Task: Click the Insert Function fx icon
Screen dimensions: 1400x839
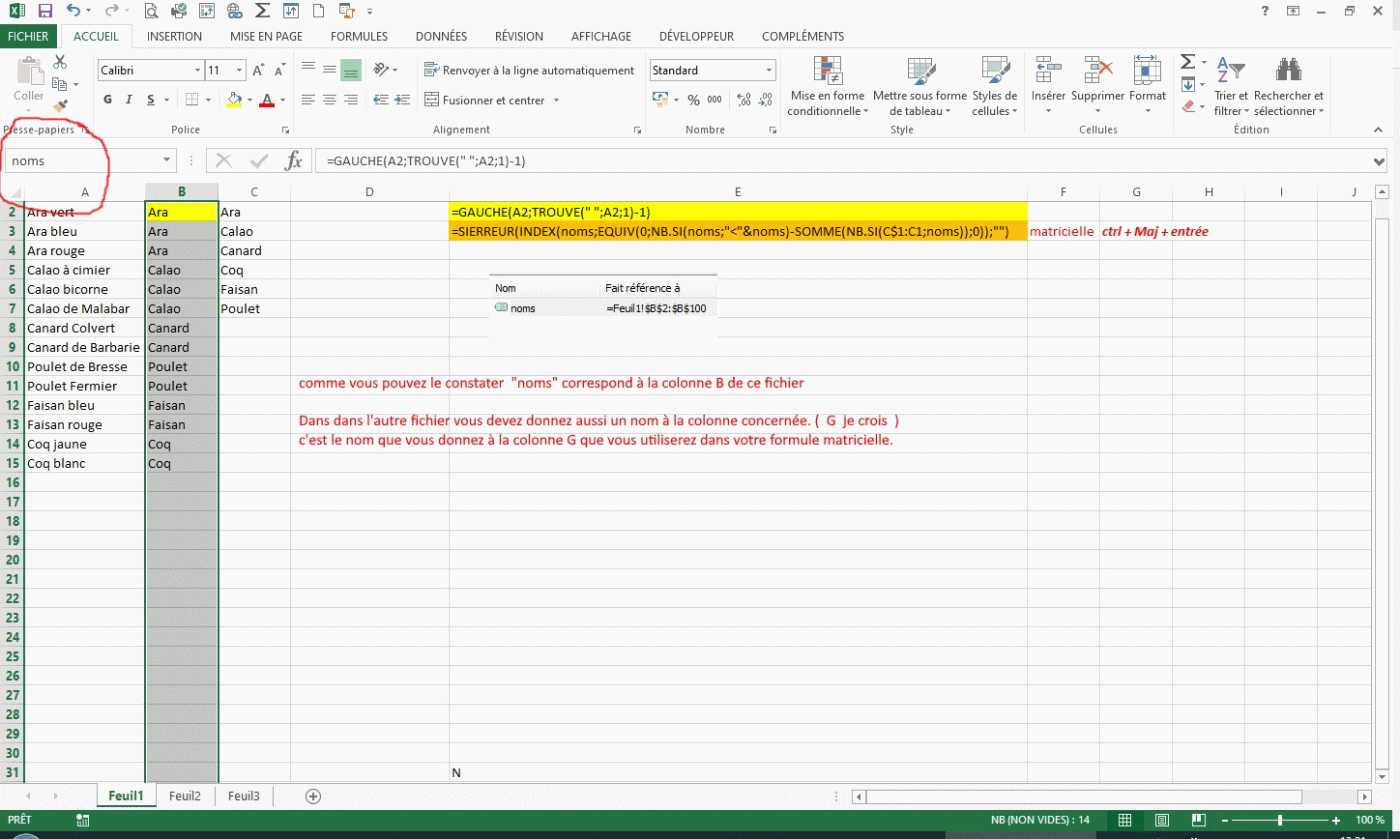Action: tap(293, 161)
